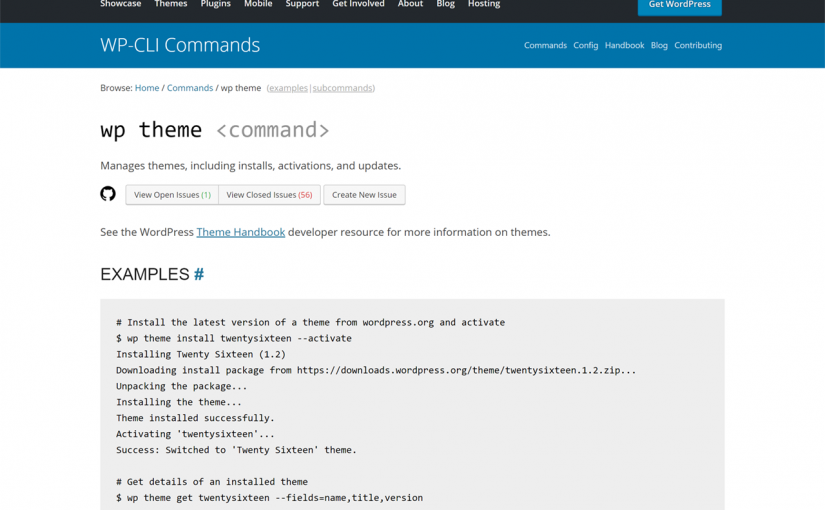Open the WP-CLI Commands site title
The width and height of the screenshot is (825, 510).
pos(180,45)
